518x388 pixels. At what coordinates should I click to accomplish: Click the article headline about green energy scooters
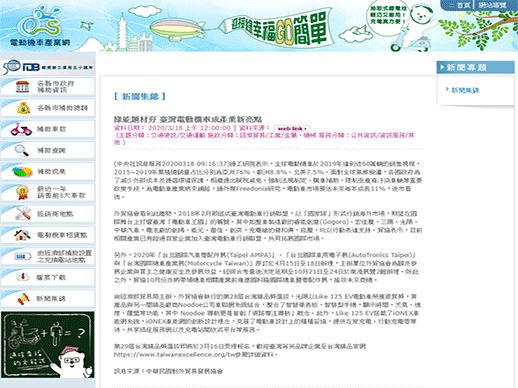pos(188,119)
